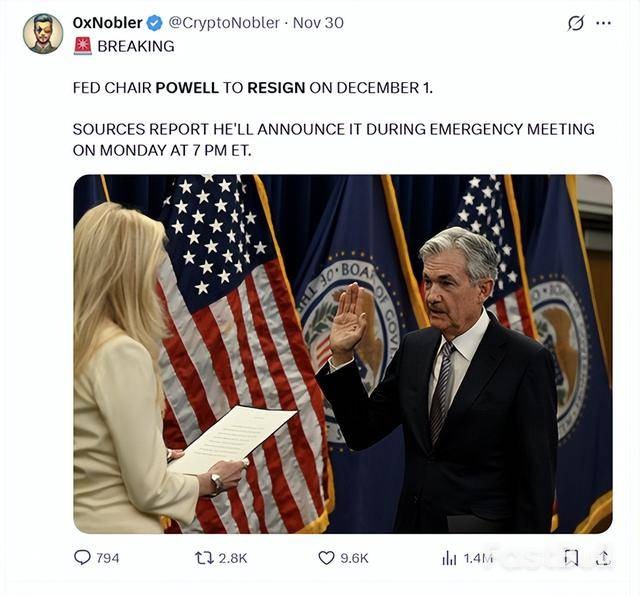Click the Nov 30 timestamp

pyautogui.click(x=315, y=22)
